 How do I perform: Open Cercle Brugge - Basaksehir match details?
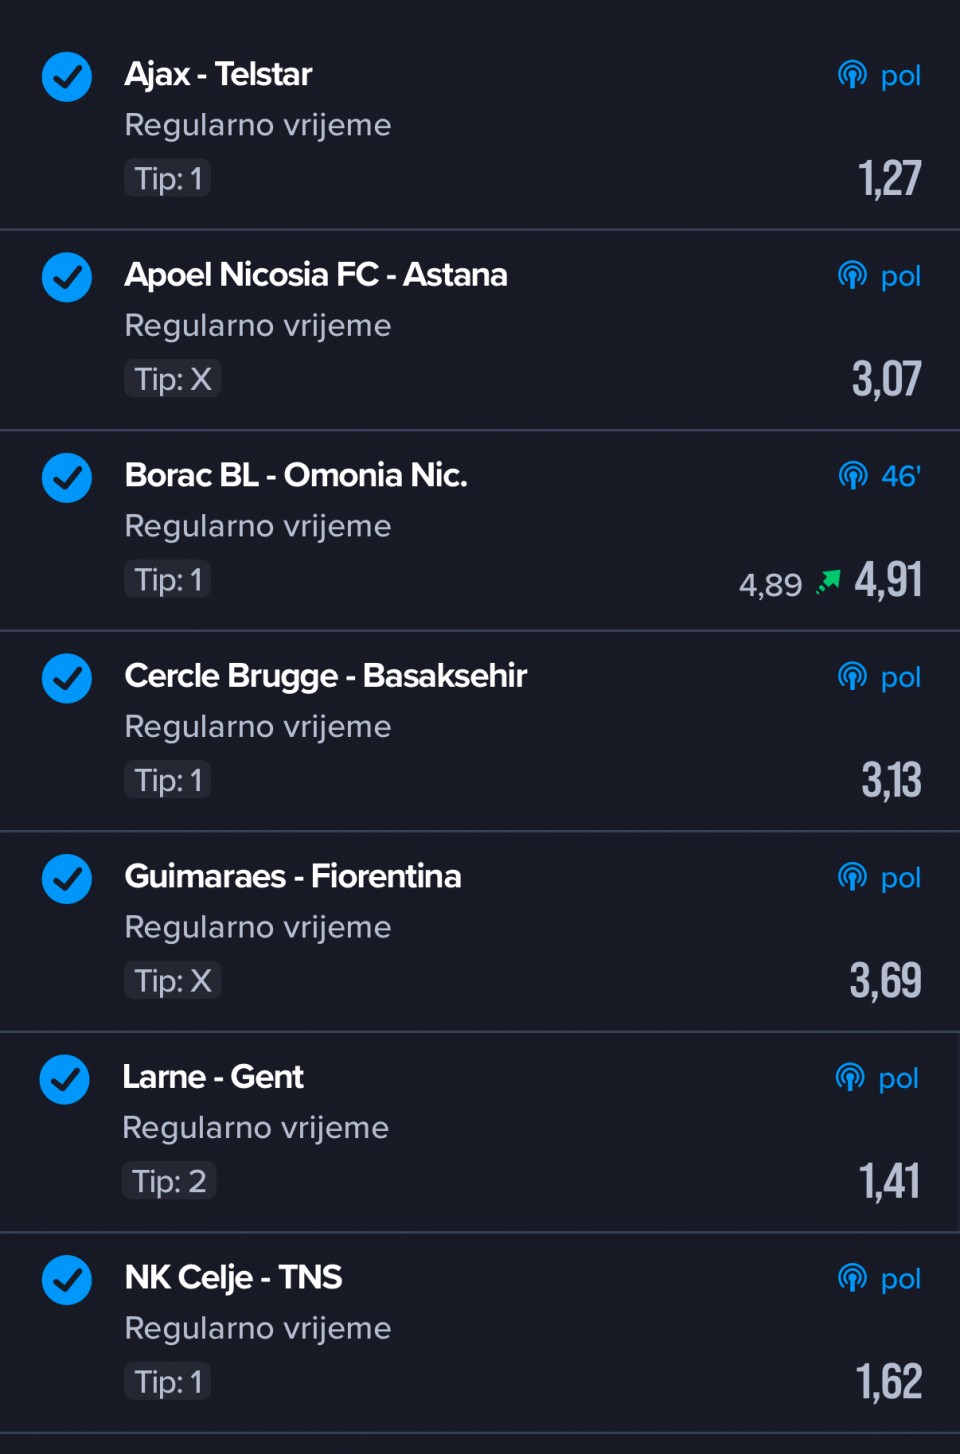326,677
